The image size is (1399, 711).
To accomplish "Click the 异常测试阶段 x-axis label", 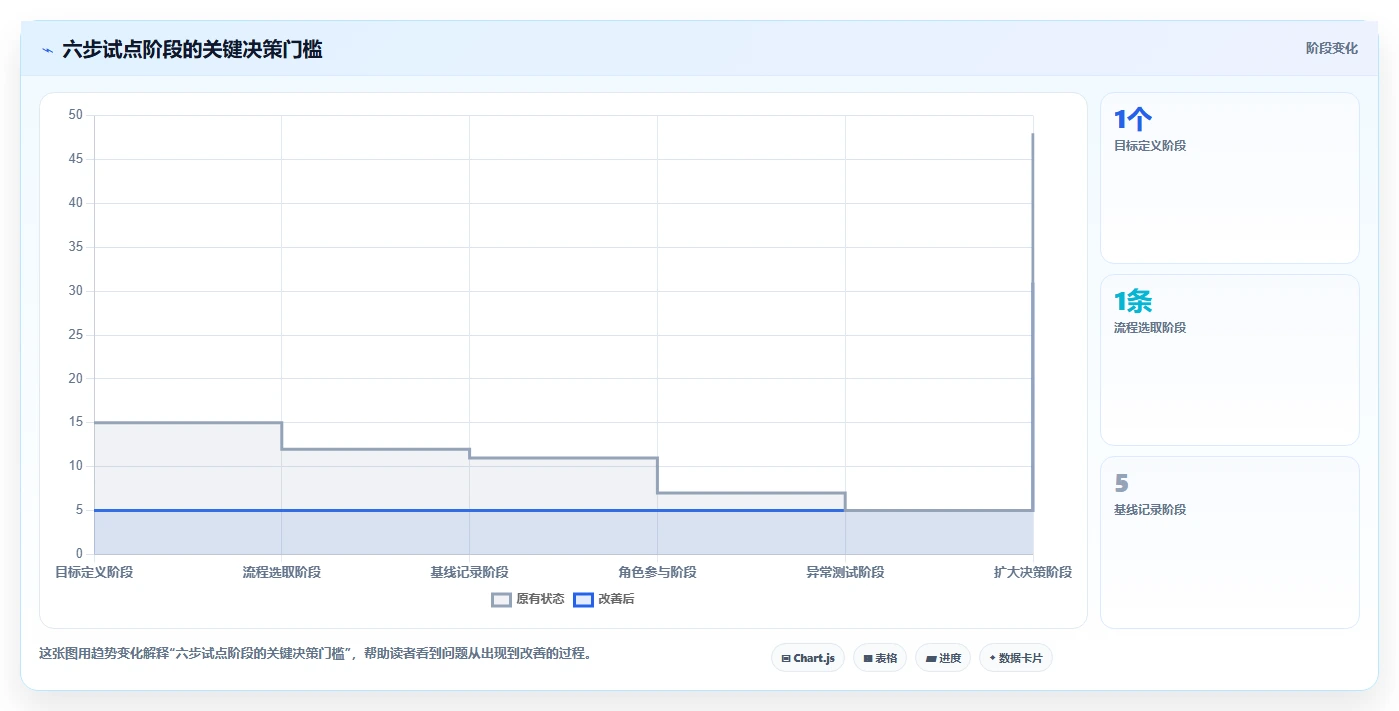I will (x=845, y=572).
